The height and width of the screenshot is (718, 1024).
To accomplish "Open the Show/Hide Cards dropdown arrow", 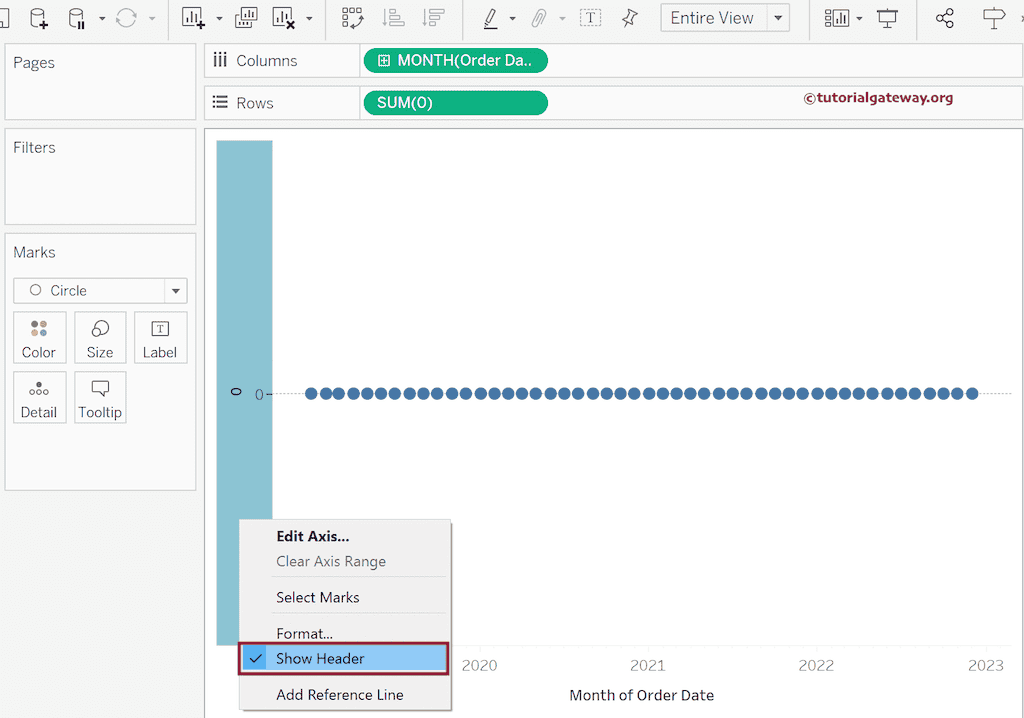I will click(x=859, y=18).
